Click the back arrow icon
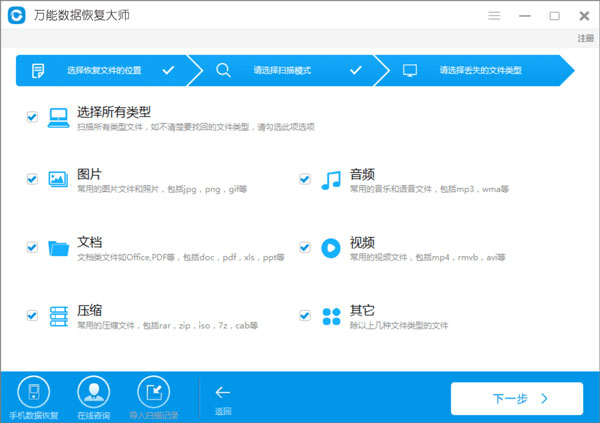The width and height of the screenshot is (600, 423). coord(223,393)
